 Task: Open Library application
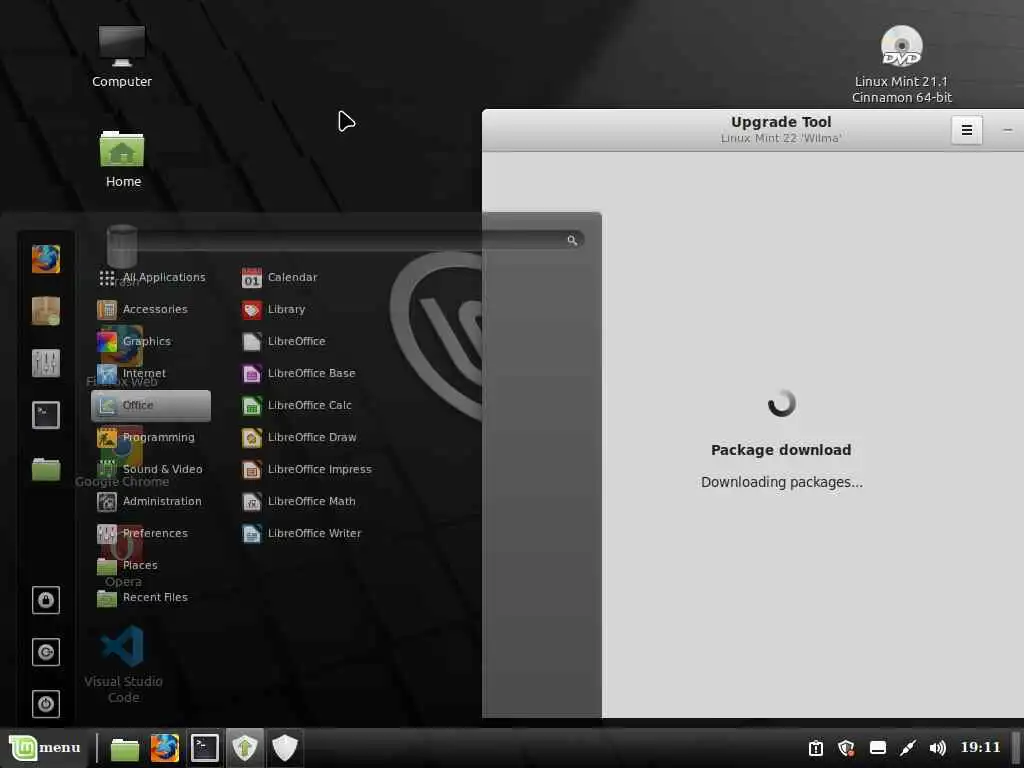274,310
